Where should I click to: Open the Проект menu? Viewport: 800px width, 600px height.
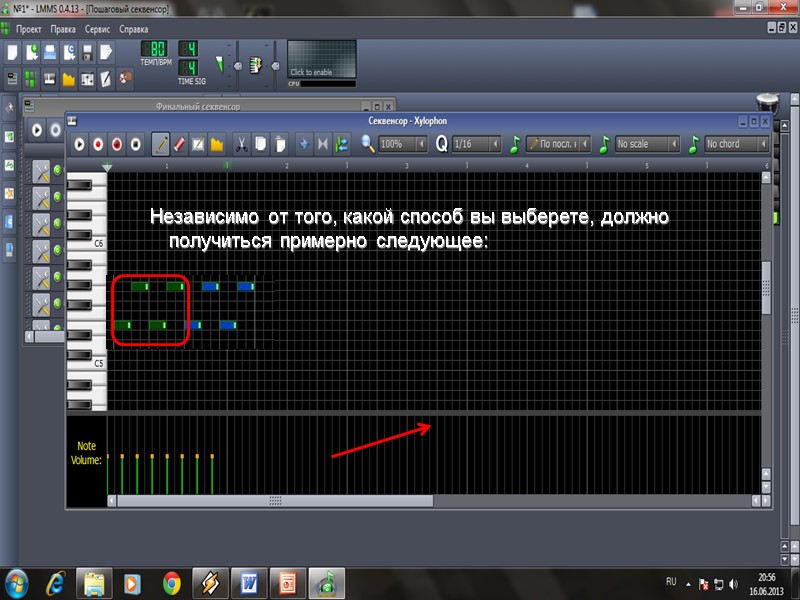click(29, 29)
